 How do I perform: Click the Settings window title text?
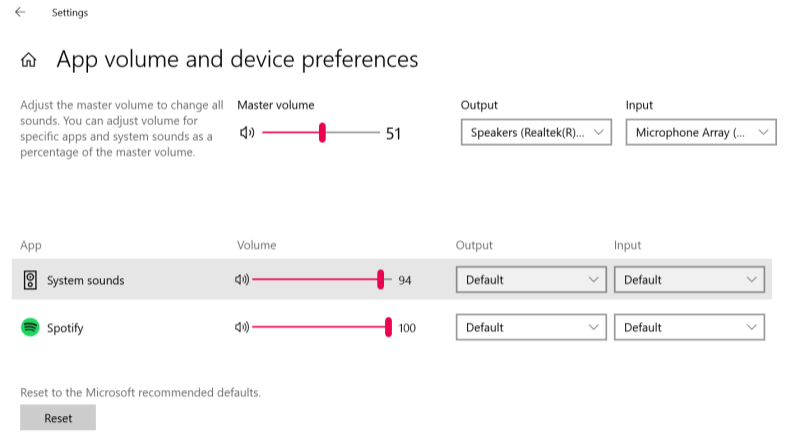[70, 13]
